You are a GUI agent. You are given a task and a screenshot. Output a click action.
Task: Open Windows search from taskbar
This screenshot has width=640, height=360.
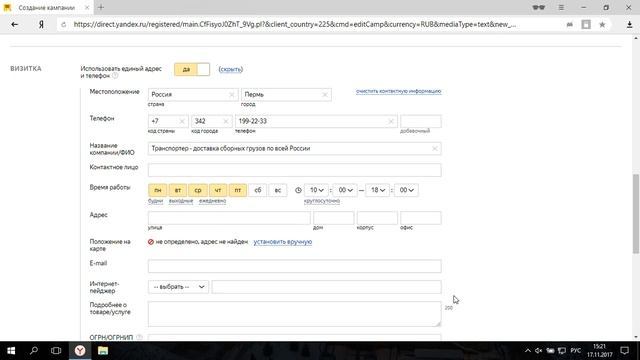pyautogui.click(x=34, y=351)
